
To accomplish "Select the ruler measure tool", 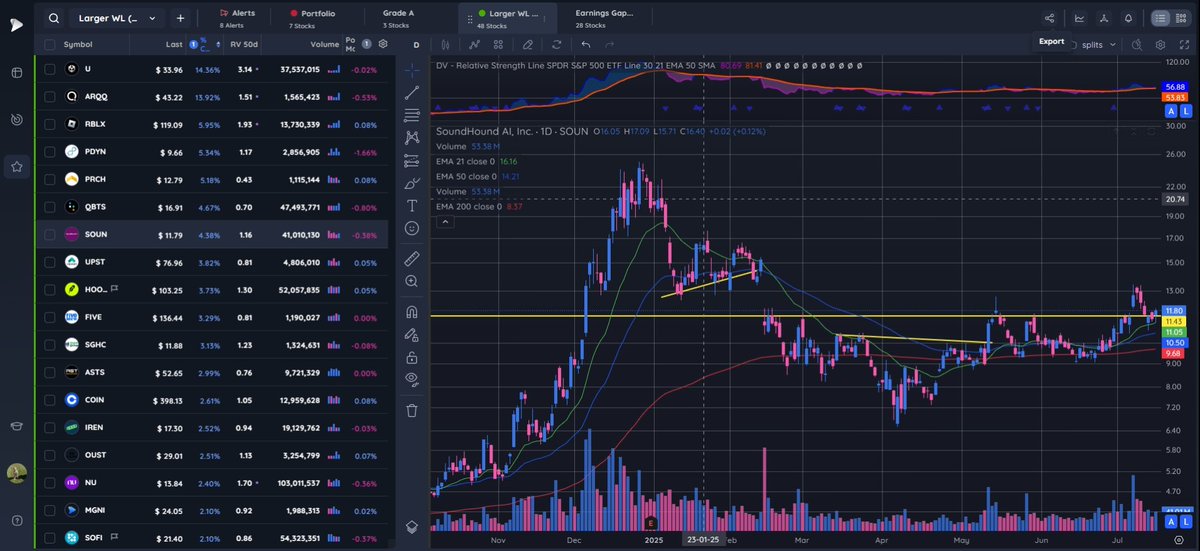I will coord(412,258).
